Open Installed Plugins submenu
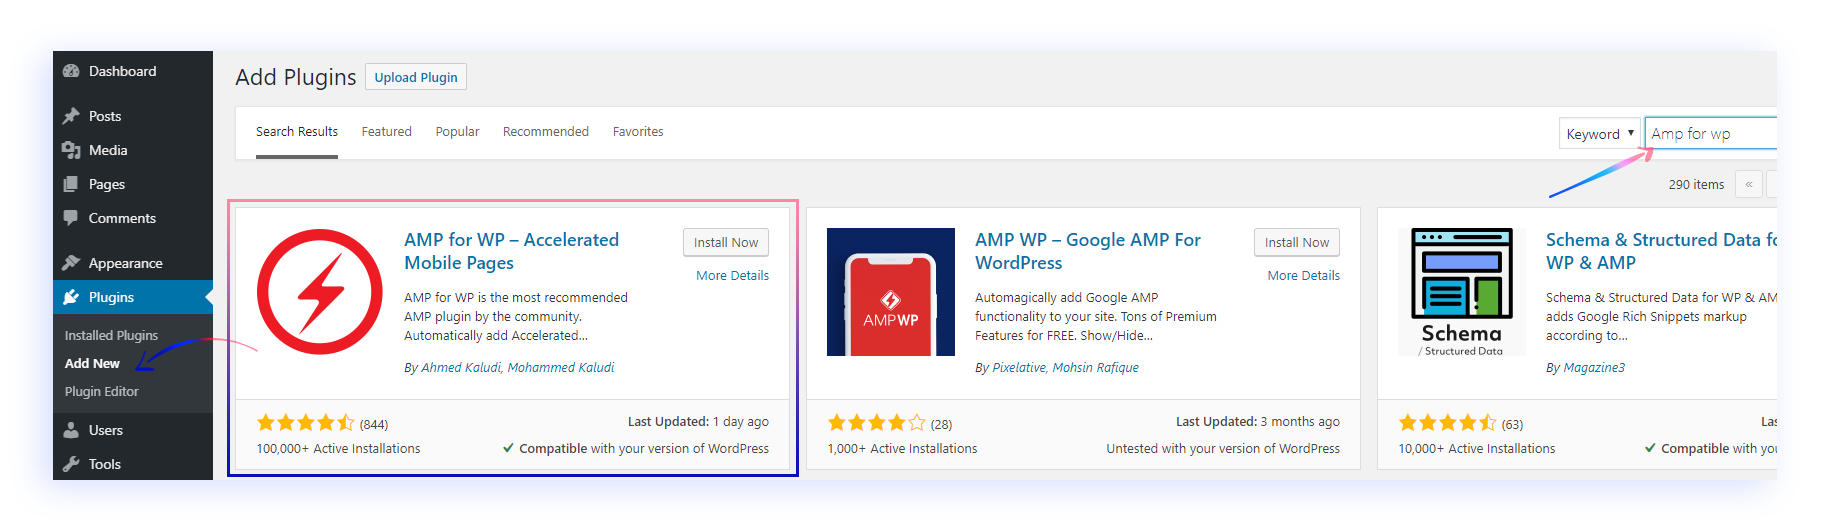Screen dimensions: 1830x530 (x=111, y=336)
